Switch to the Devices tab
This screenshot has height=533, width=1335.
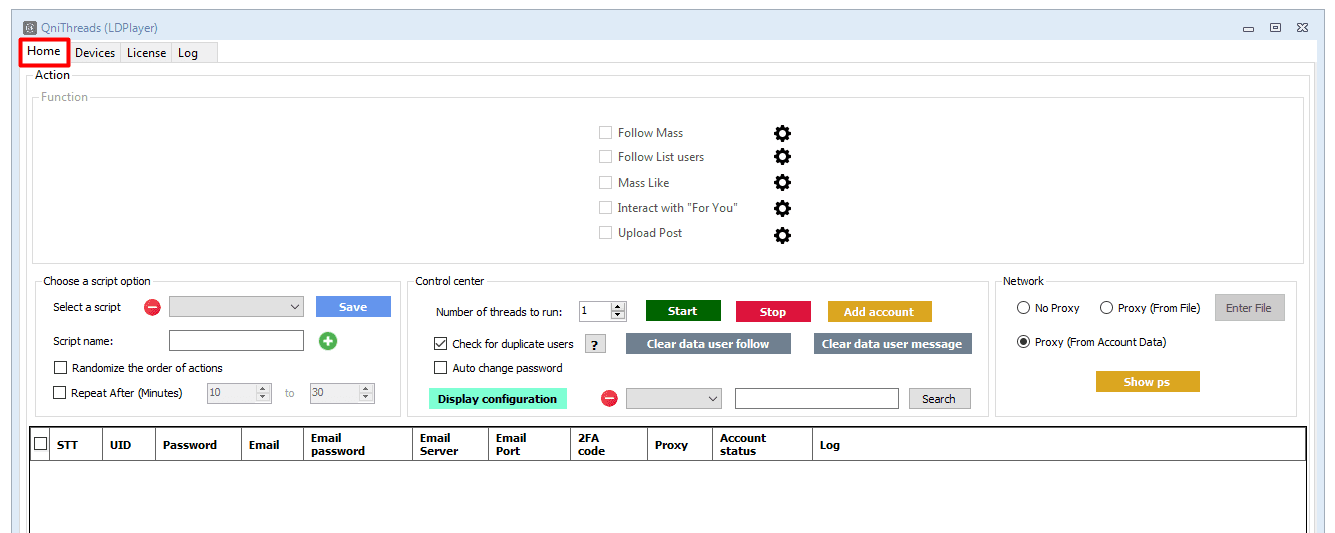95,53
